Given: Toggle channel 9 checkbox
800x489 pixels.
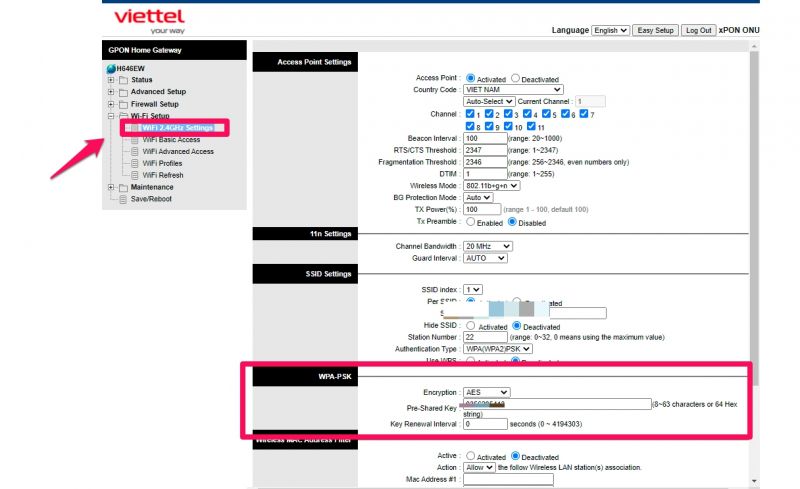Looking at the screenshot, I should pyautogui.click(x=489, y=126).
